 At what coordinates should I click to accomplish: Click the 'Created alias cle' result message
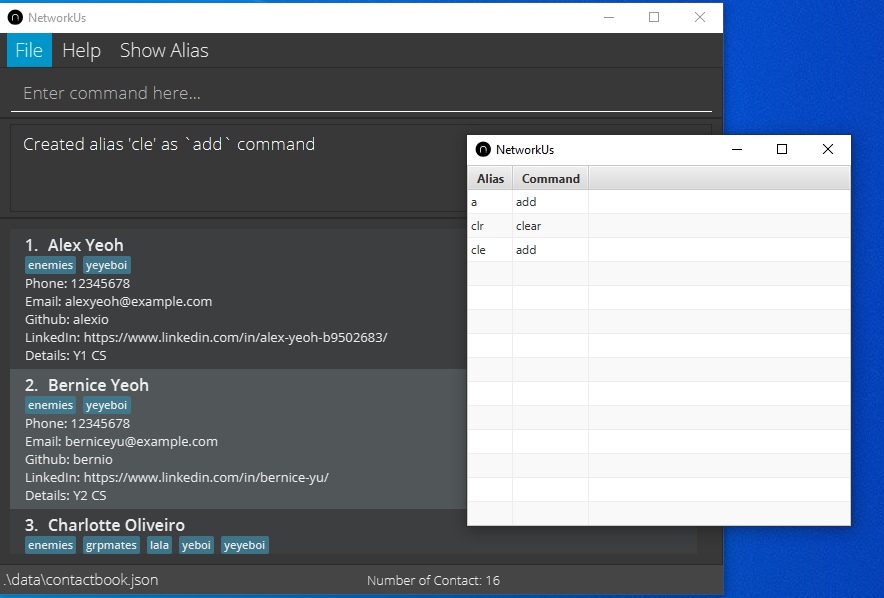169,144
